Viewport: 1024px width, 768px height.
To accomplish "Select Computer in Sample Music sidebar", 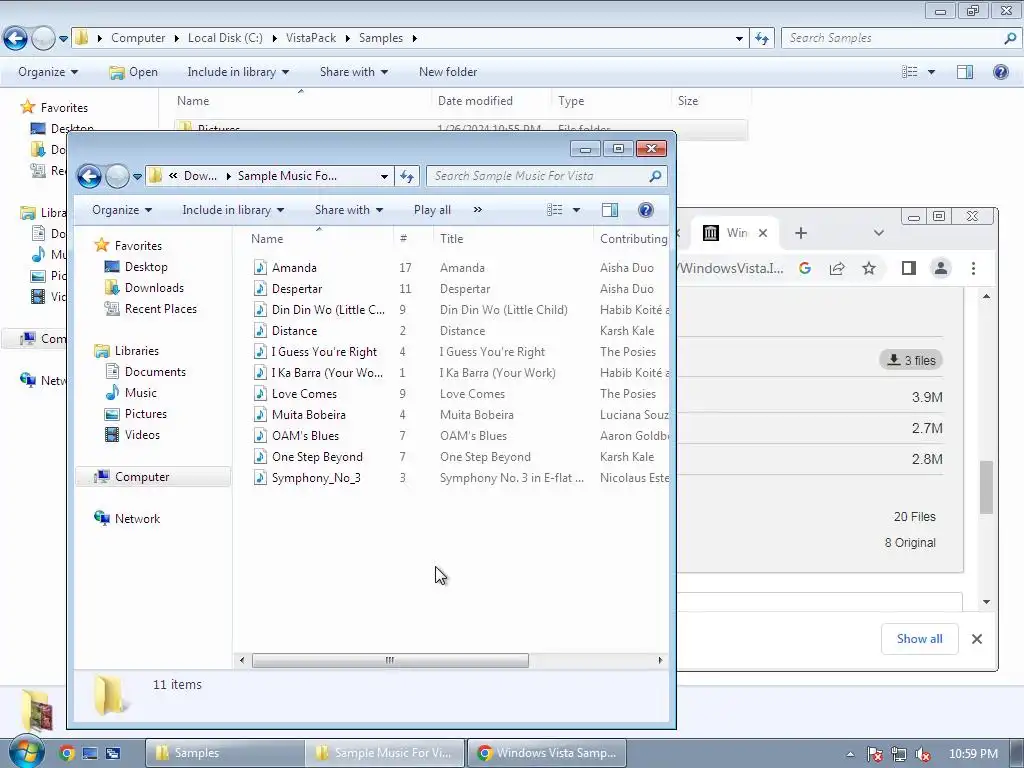I will [142, 477].
